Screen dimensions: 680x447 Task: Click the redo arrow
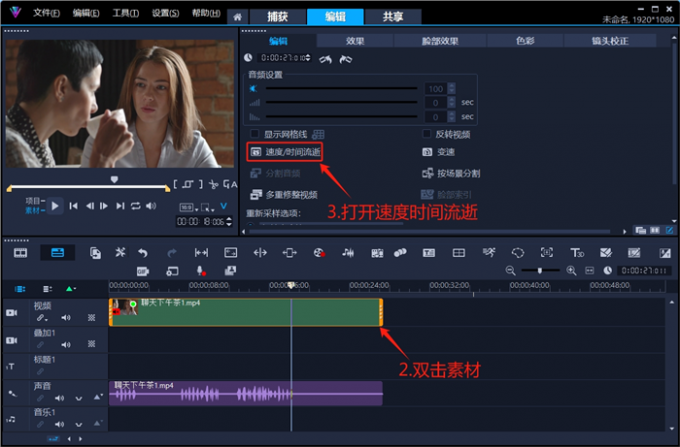pyautogui.click(x=172, y=253)
